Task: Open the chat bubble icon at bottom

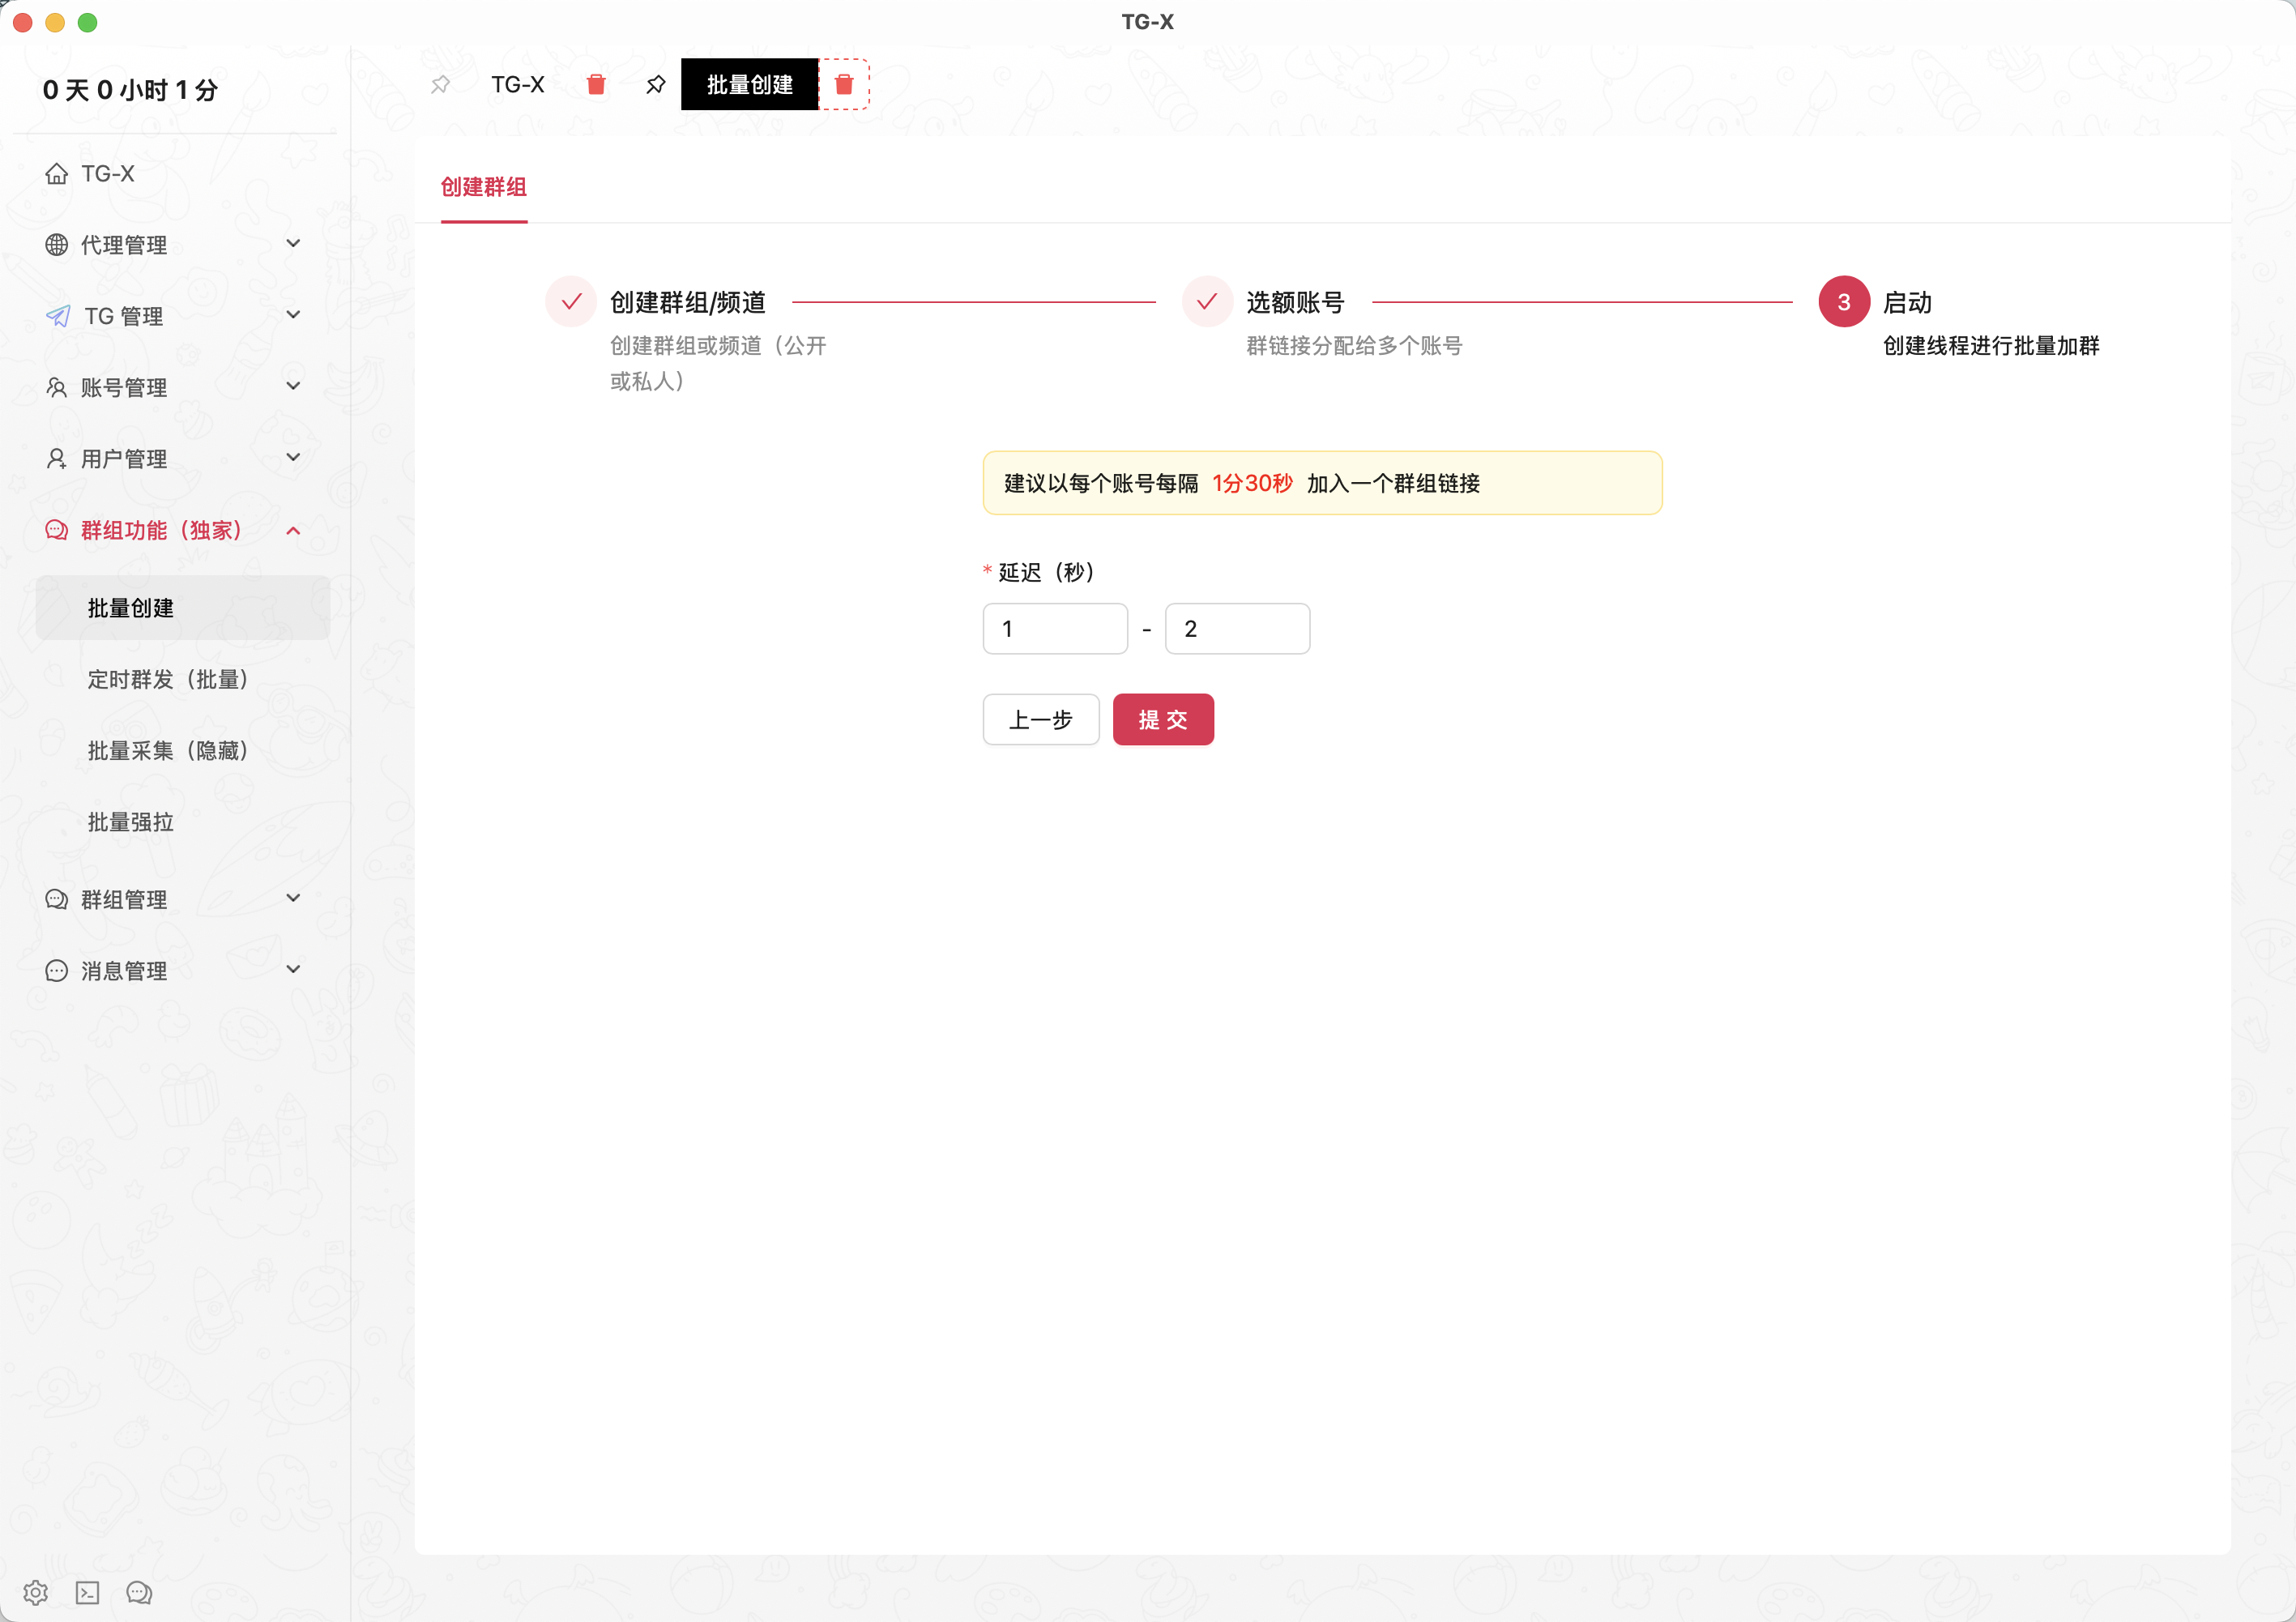Action: click(139, 1592)
